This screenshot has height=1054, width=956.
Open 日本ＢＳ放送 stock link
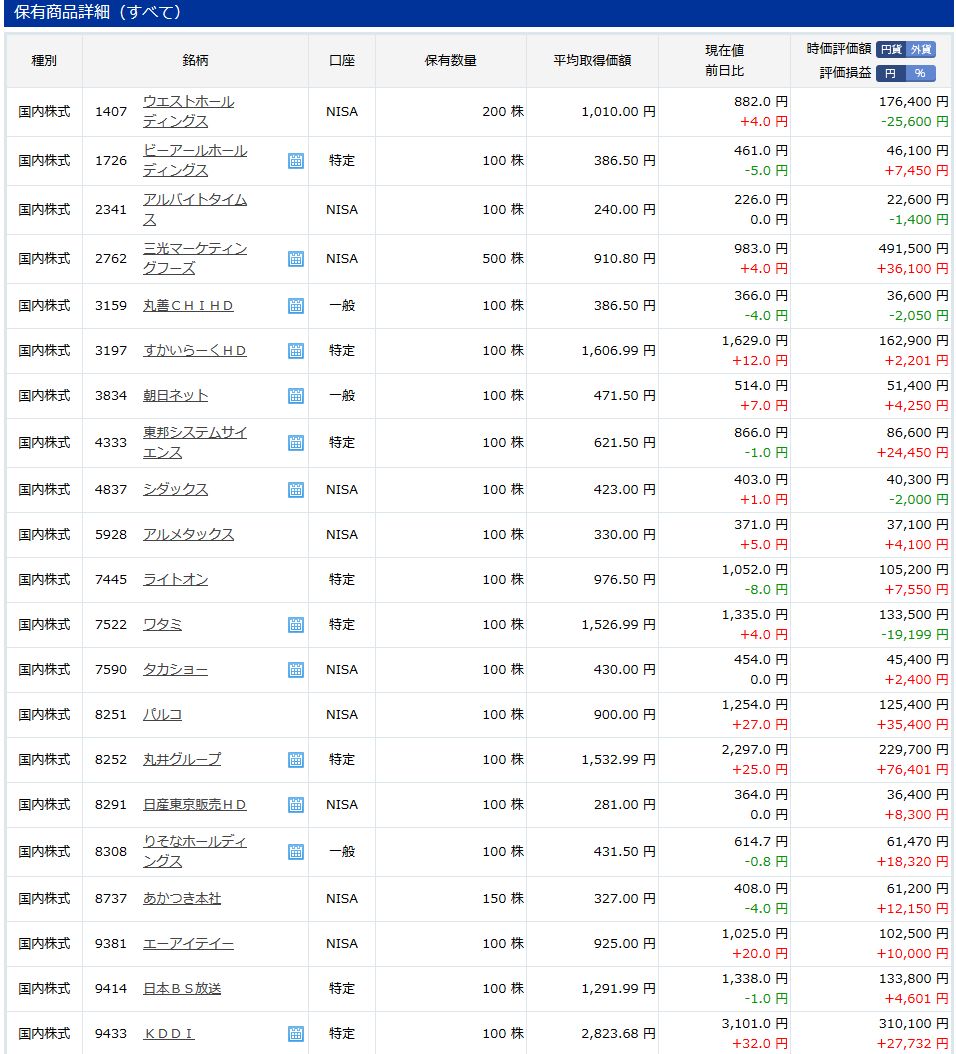(x=182, y=989)
